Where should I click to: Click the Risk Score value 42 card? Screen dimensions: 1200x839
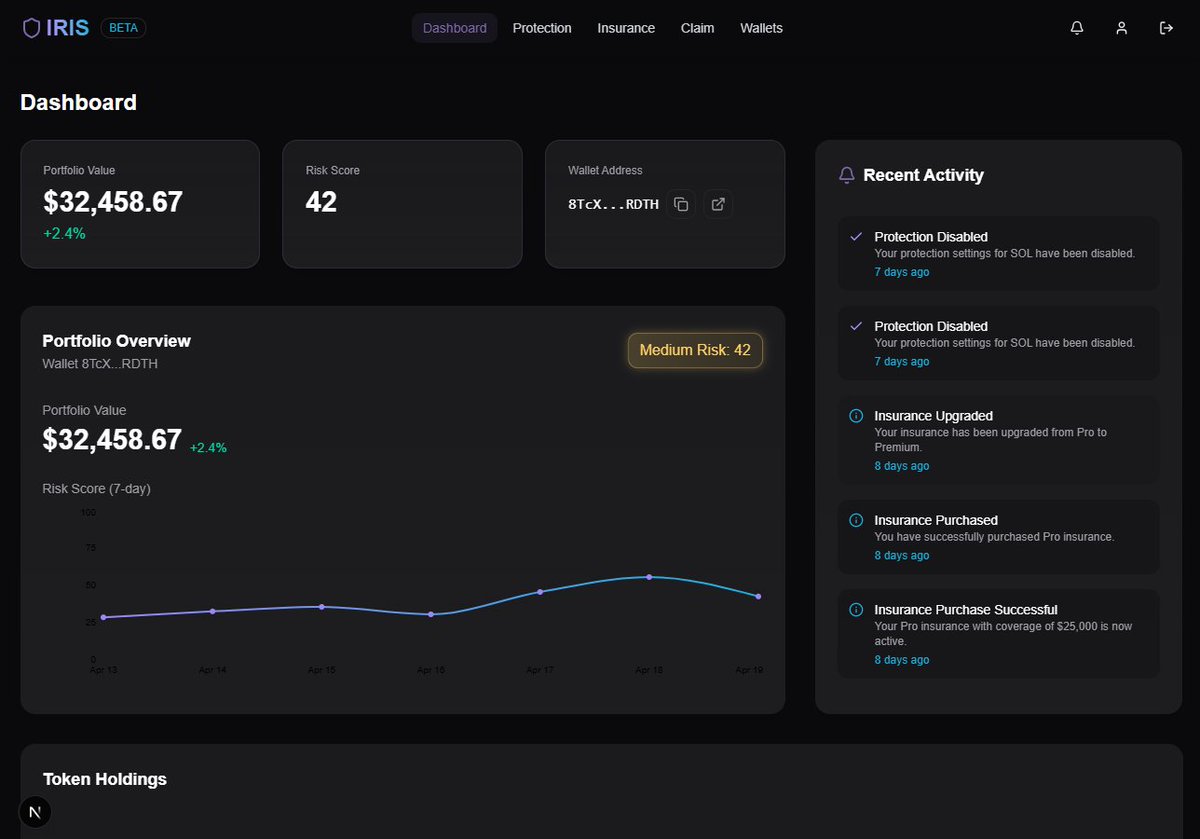(x=402, y=204)
